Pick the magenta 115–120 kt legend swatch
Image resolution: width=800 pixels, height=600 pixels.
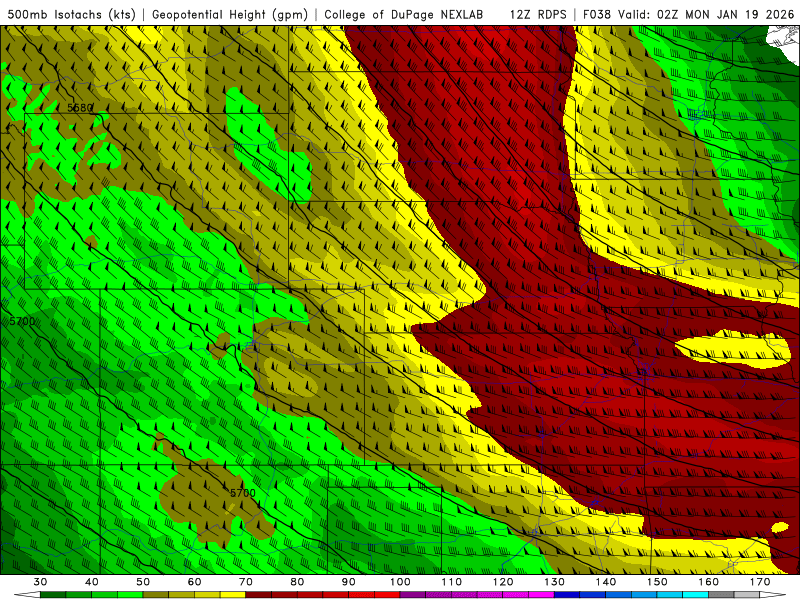(490, 595)
